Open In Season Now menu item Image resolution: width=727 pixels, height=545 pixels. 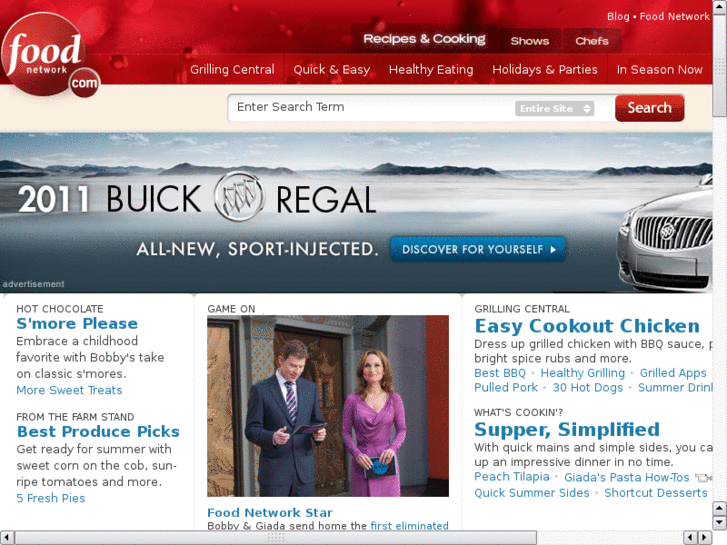659,70
